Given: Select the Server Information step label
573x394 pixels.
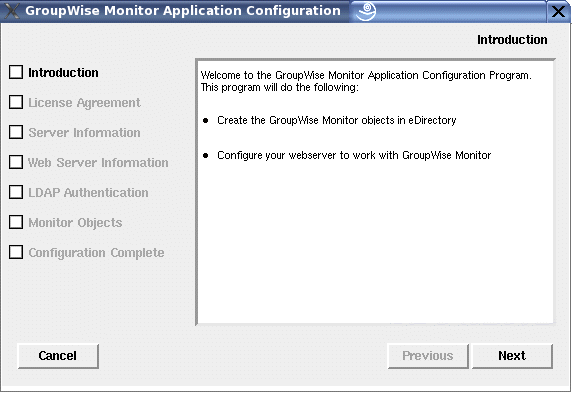Looking at the screenshot, I should click(x=84, y=133).
